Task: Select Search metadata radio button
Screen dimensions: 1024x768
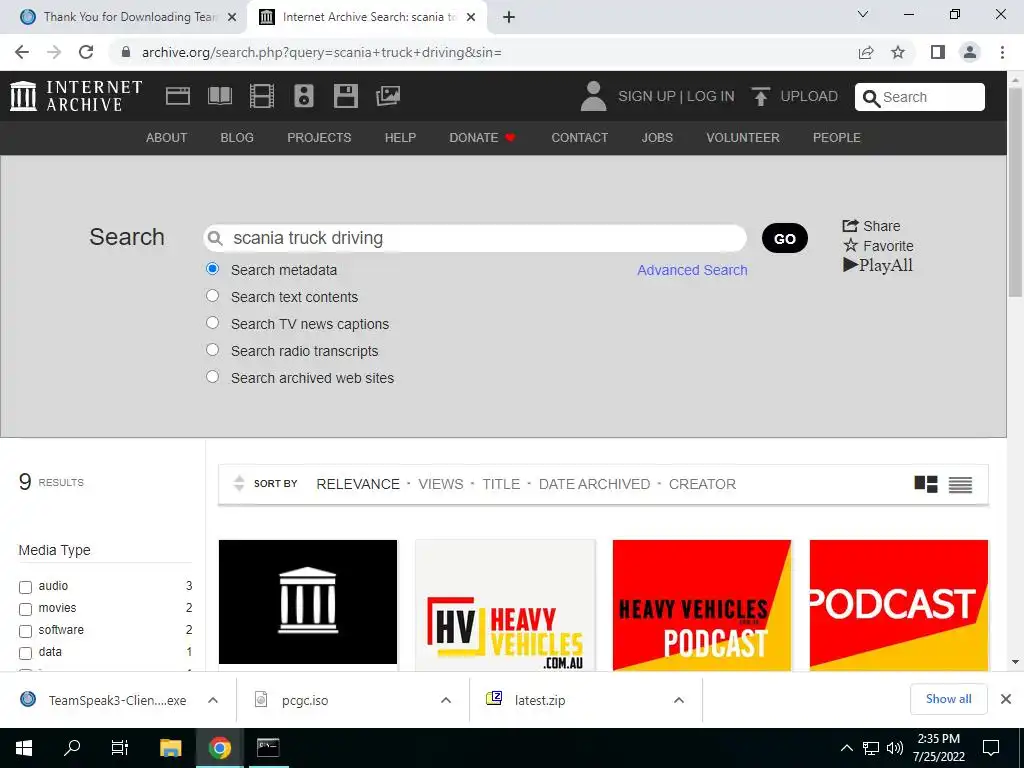Action: 212,269
